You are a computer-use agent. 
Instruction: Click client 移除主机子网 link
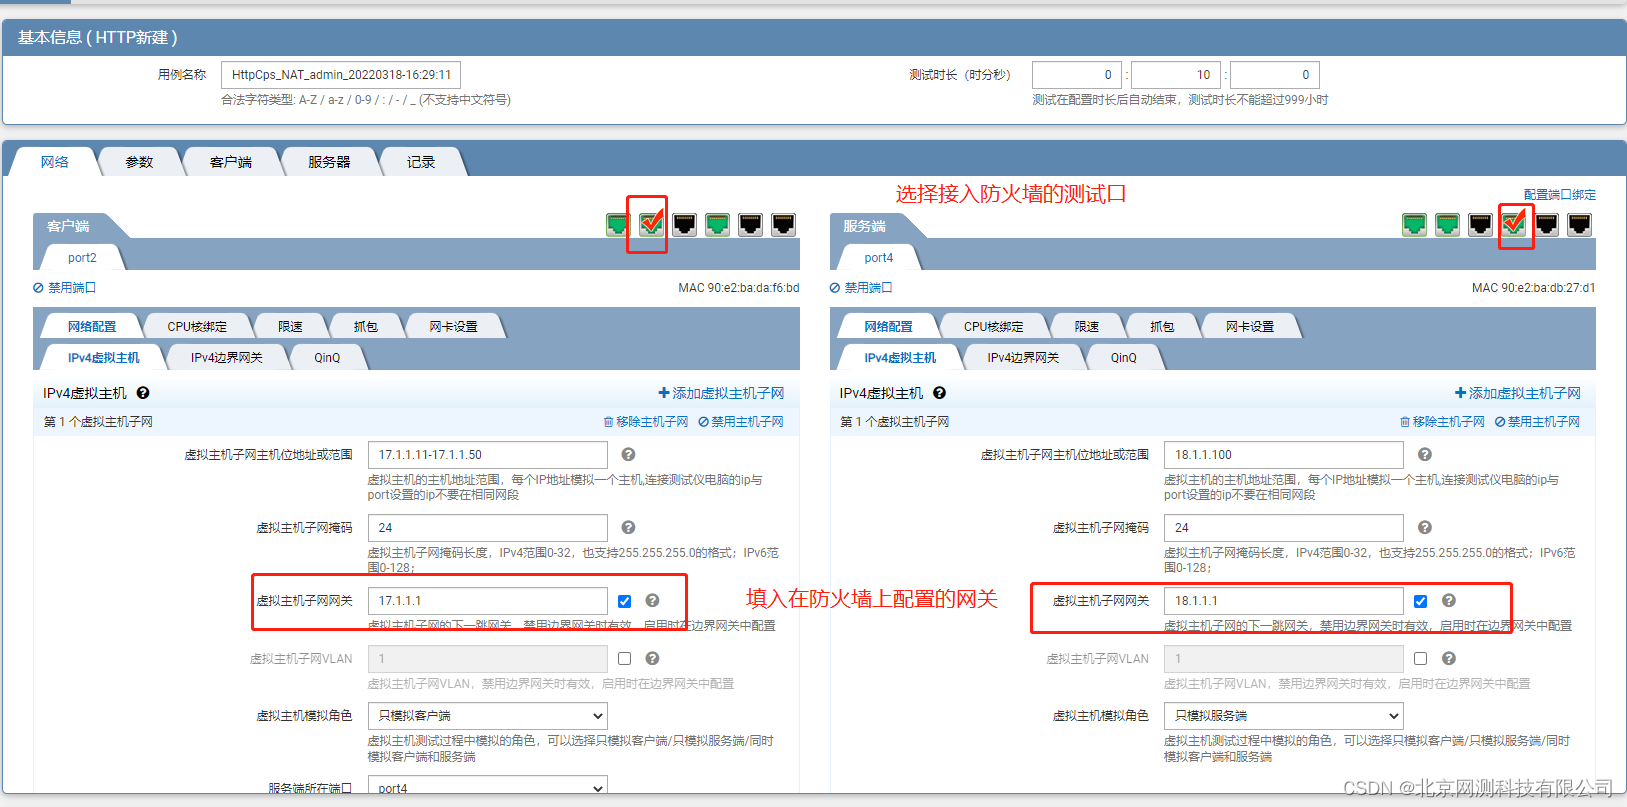[646, 422]
